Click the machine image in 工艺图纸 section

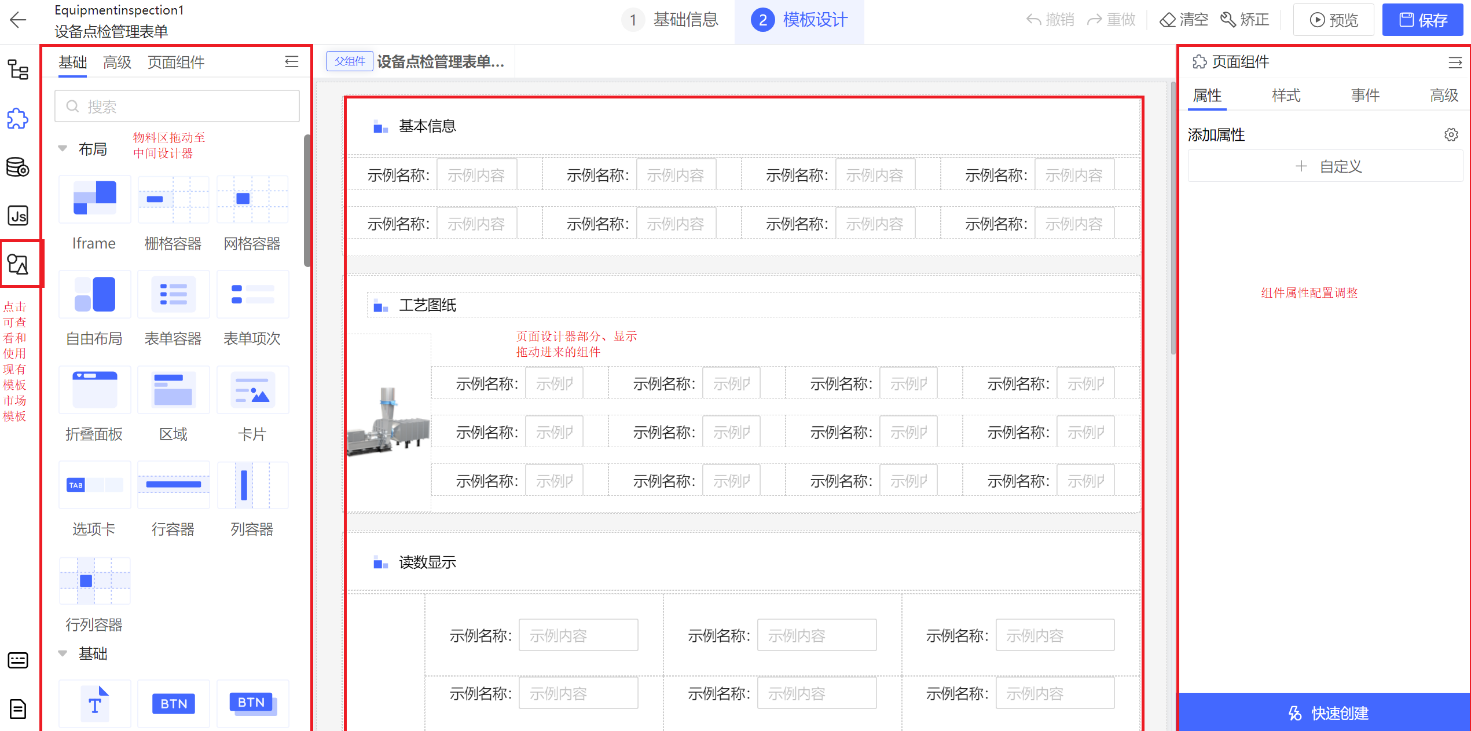(388, 423)
